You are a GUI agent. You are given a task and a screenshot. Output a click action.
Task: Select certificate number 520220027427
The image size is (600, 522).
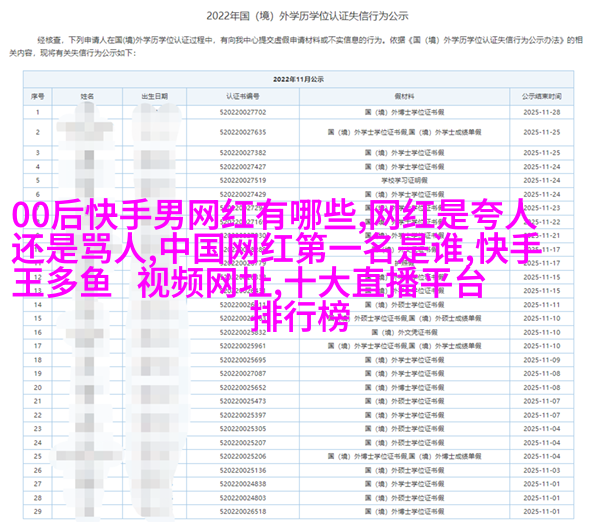(x=243, y=167)
